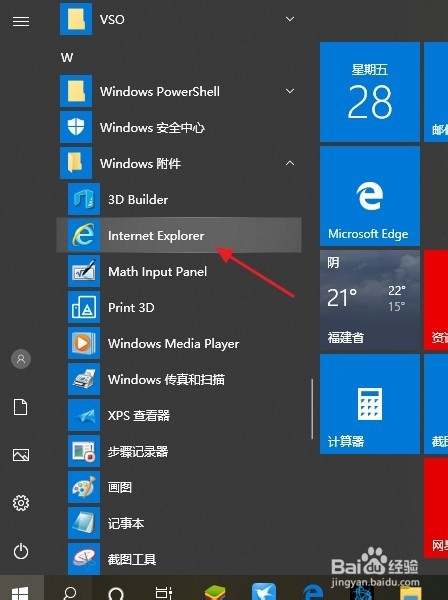
Task: Collapse Windows 附件 folder chevron
Action: click(x=290, y=163)
